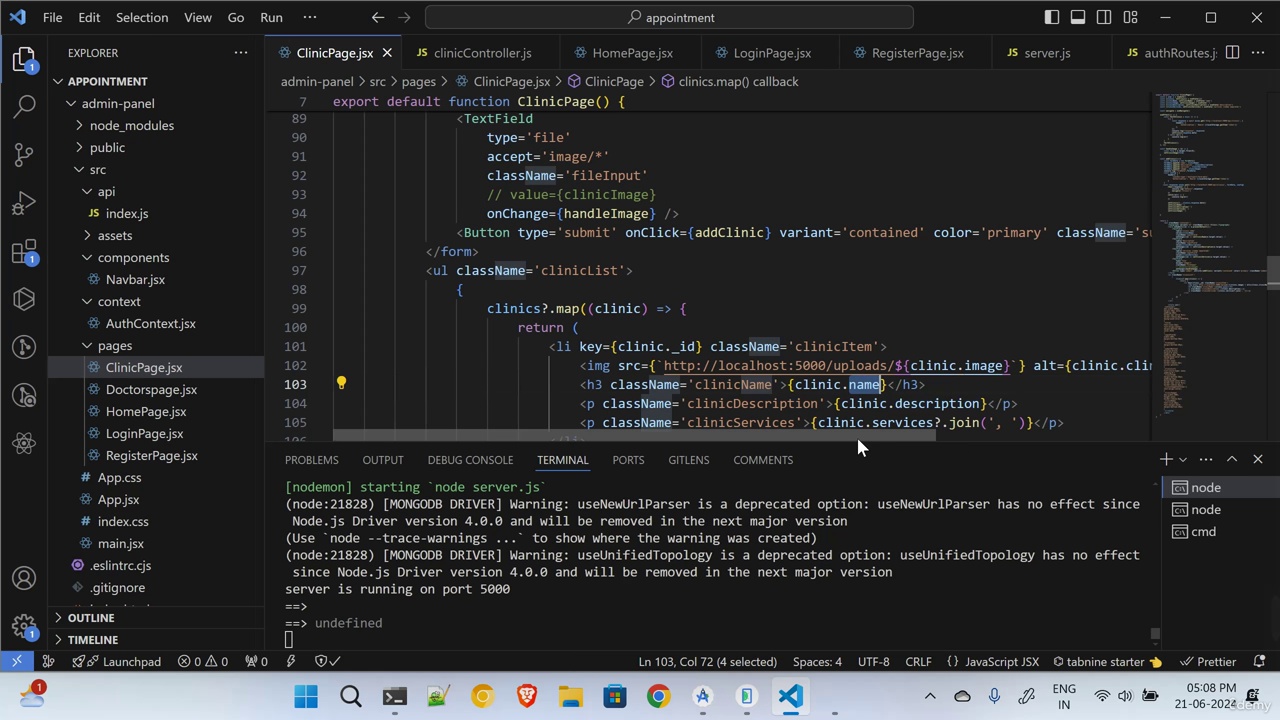Viewport: 1280px width, 720px height.
Task: Click the lightbulb code action on line 103
Action: coord(341,383)
